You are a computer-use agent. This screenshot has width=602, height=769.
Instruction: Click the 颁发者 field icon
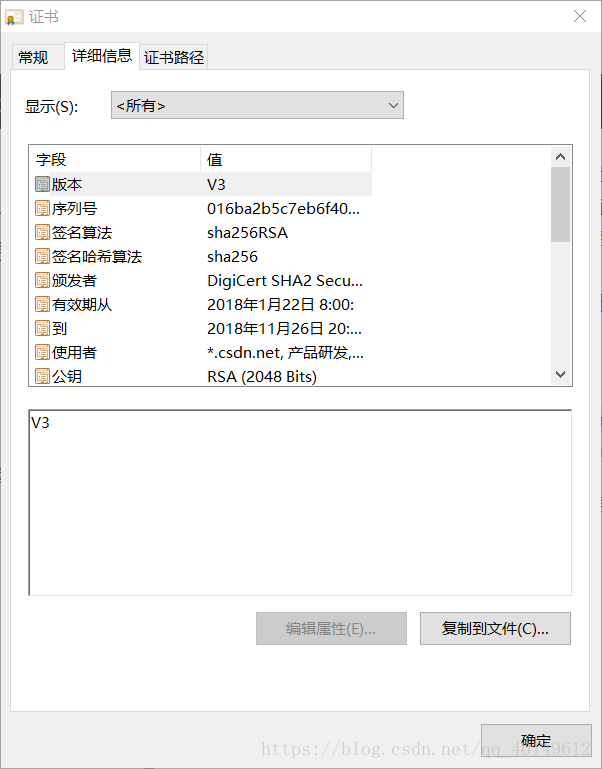pyautogui.click(x=43, y=281)
